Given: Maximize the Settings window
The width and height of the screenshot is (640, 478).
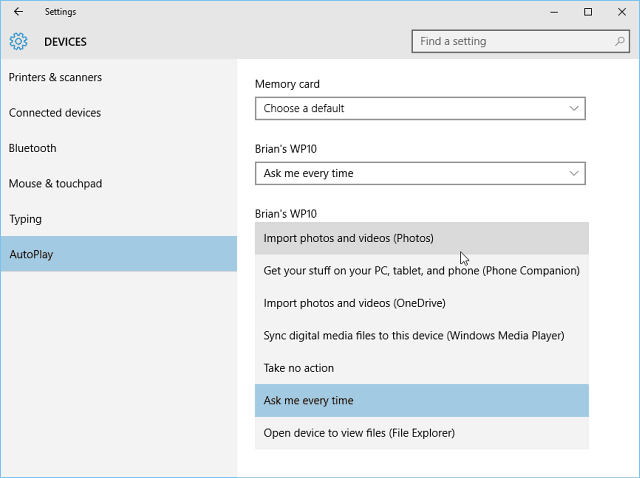Looking at the screenshot, I should [588, 12].
